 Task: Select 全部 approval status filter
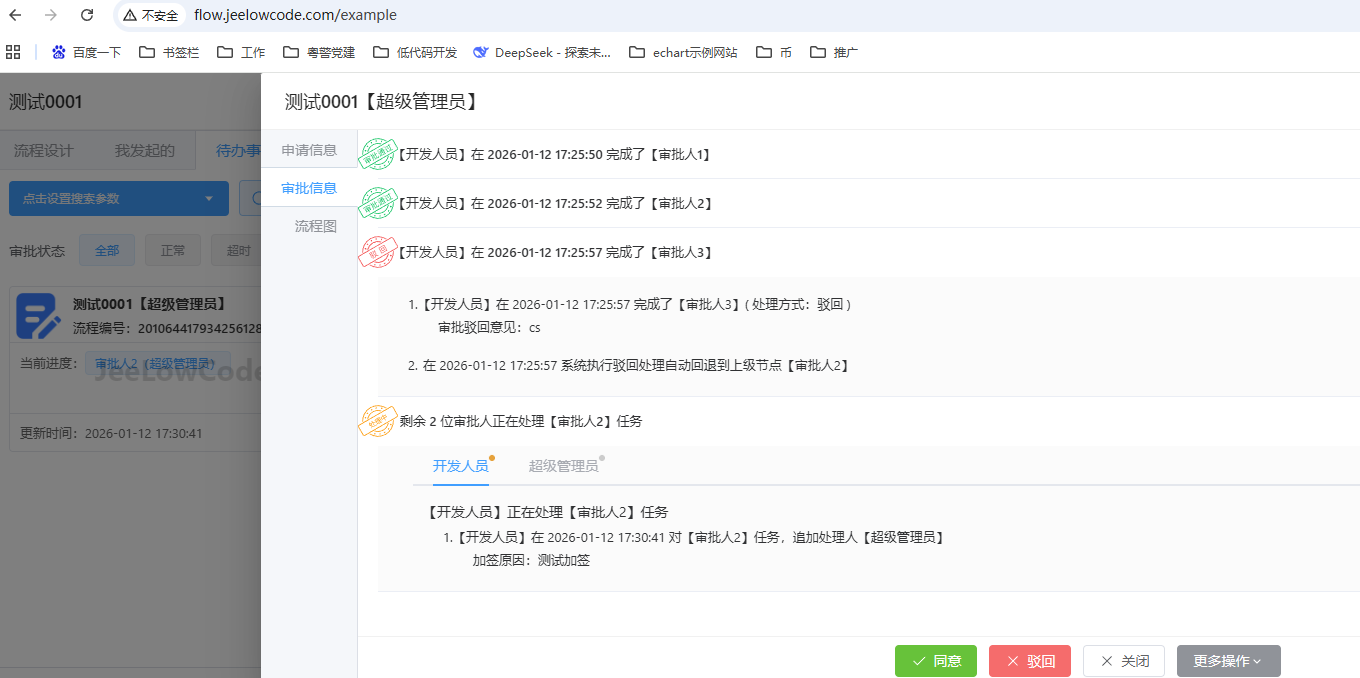point(107,250)
